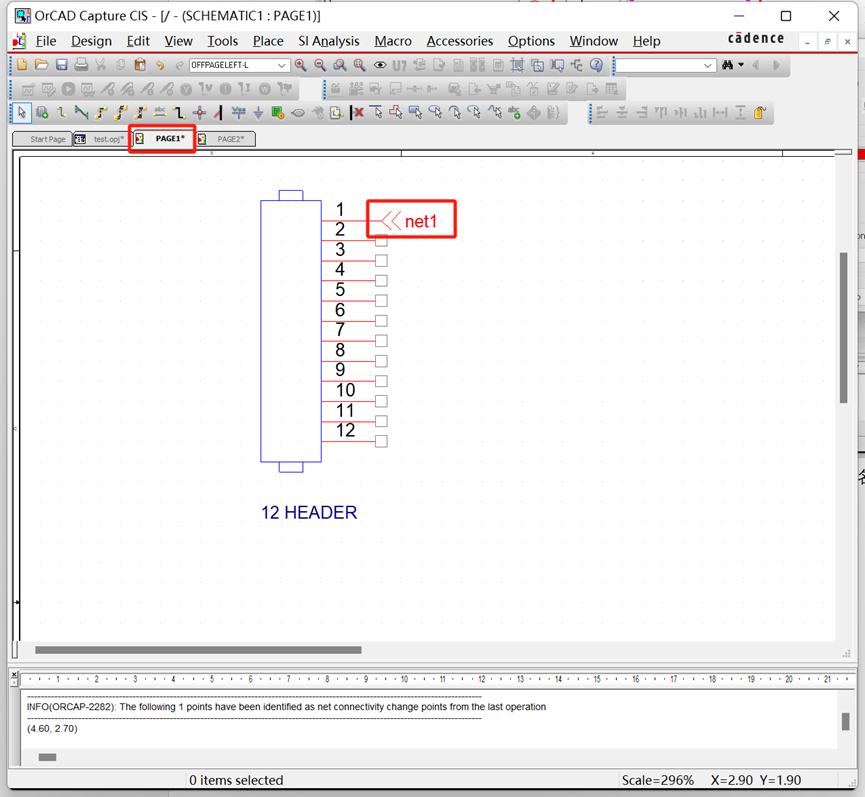Select the Place Part tool
This screenshot has width=865, height=797.
click(x=41, y=112)
